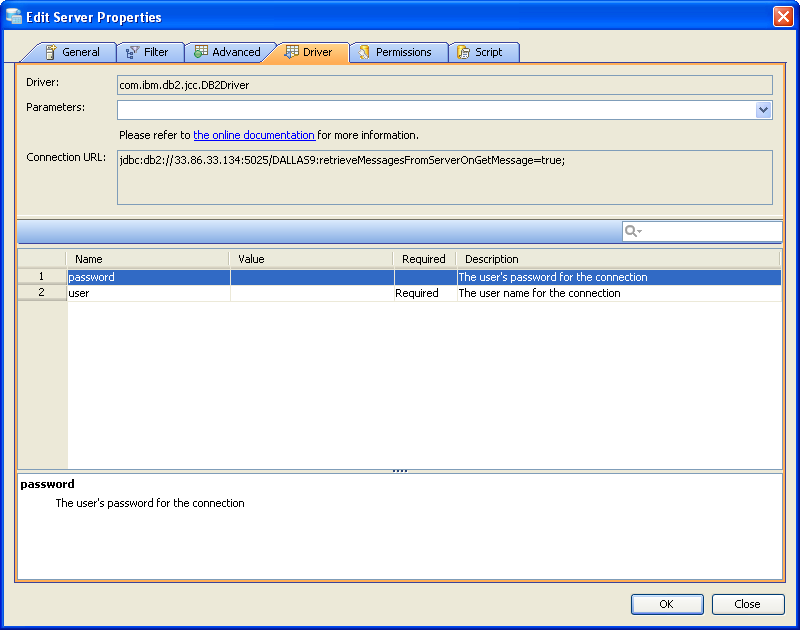Click the Value column header

(x=312, y=259)
